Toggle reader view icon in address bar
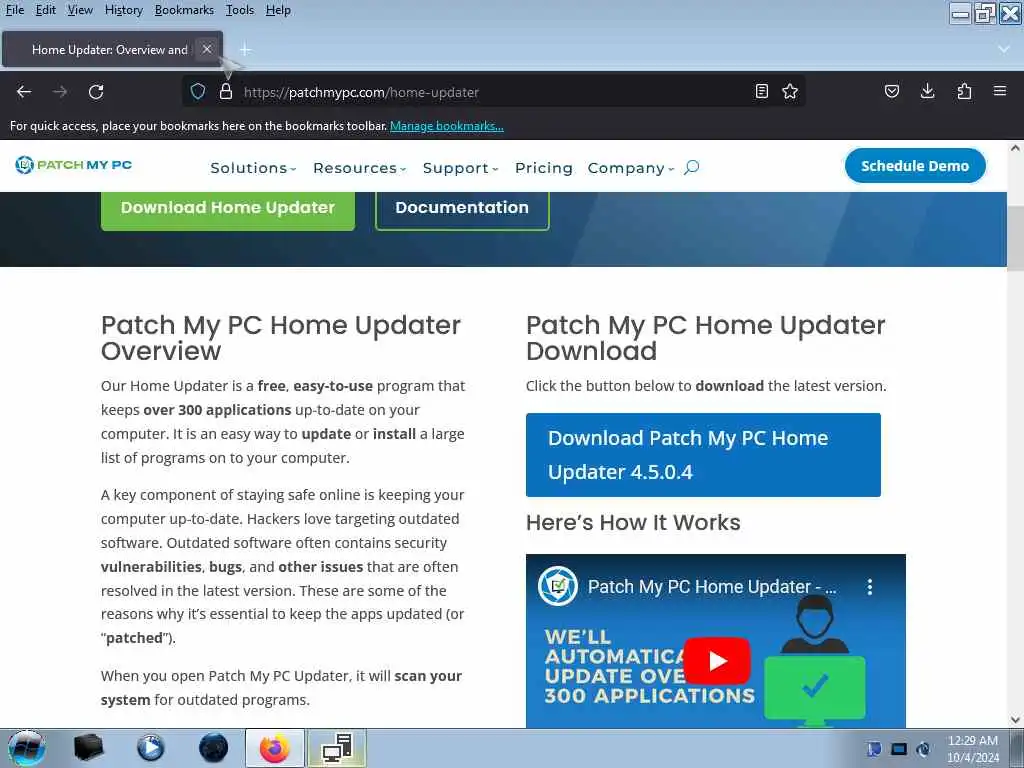1024x768 pixels. (761, 91)
